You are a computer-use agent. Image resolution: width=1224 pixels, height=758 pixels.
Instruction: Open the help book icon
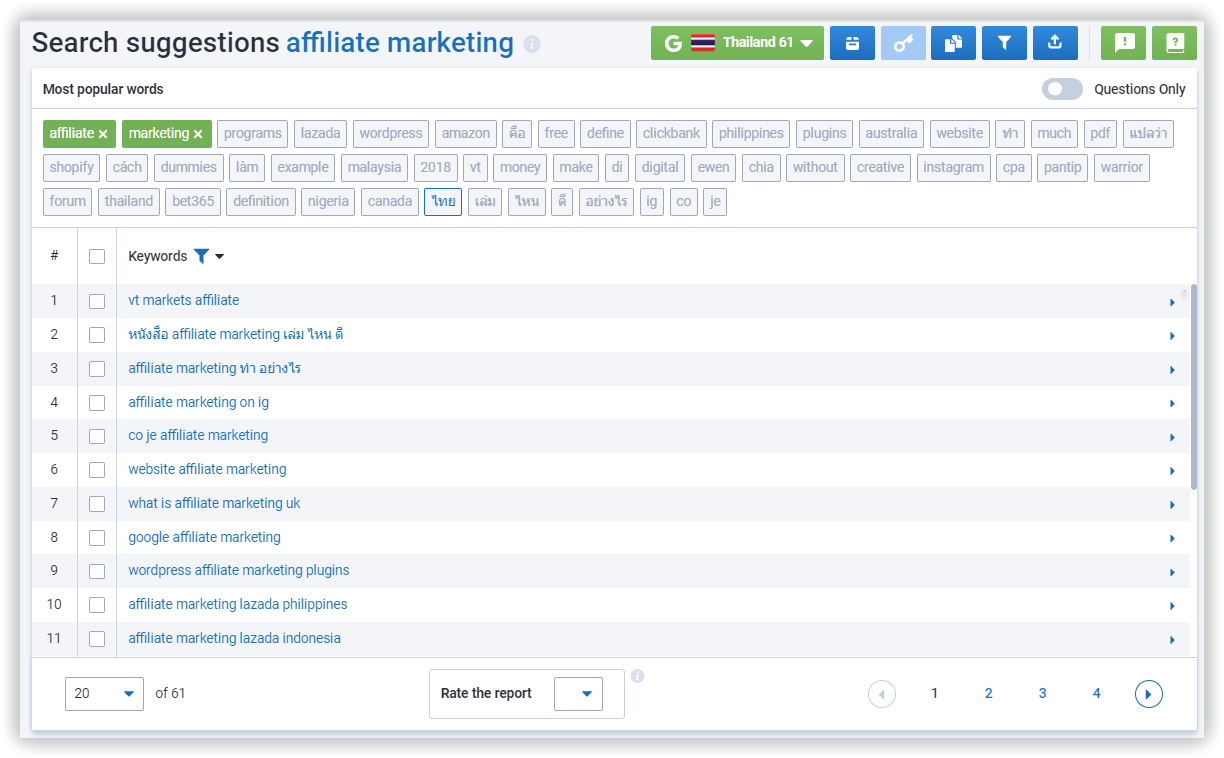click(x=1174, y=43)
